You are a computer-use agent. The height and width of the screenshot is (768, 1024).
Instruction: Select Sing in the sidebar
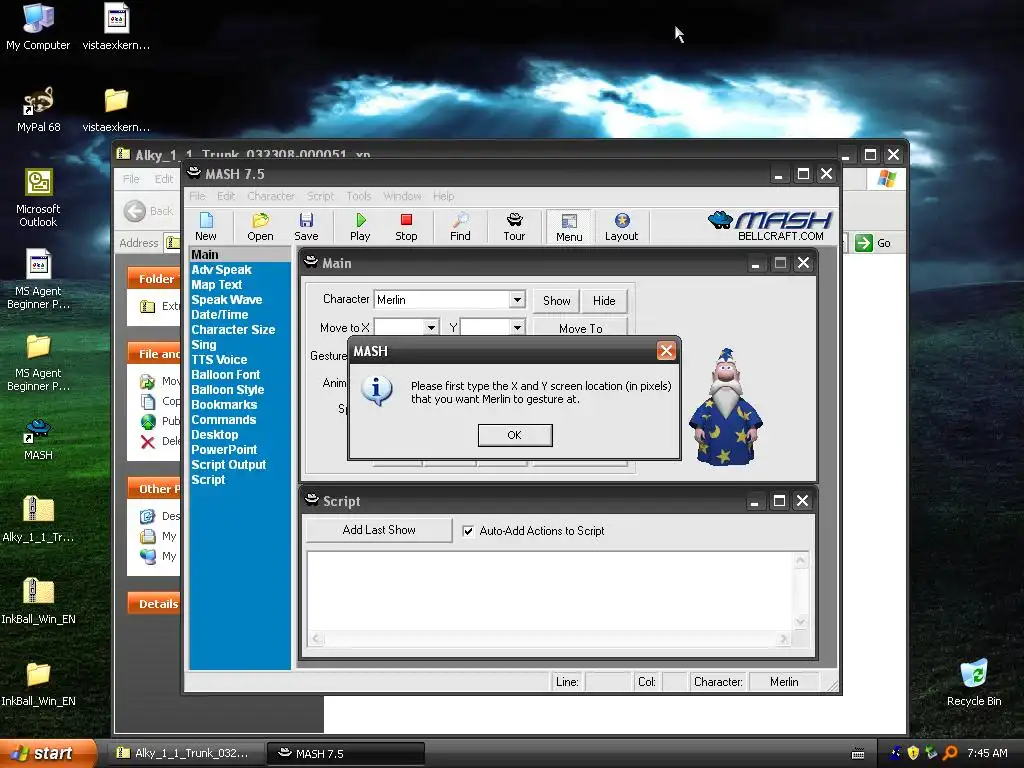point(203,345)
